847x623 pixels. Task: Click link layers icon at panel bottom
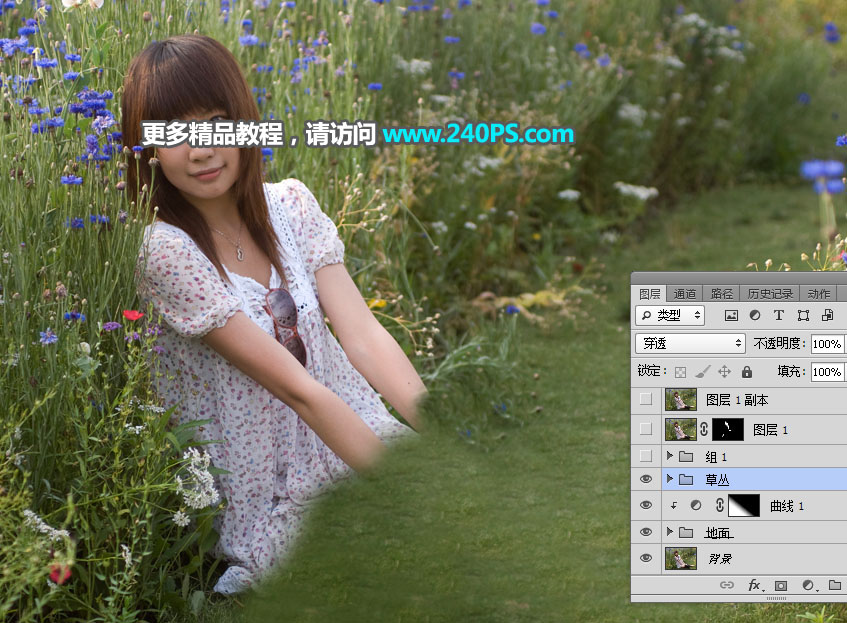pyautogui.click(x=727, y=585)
